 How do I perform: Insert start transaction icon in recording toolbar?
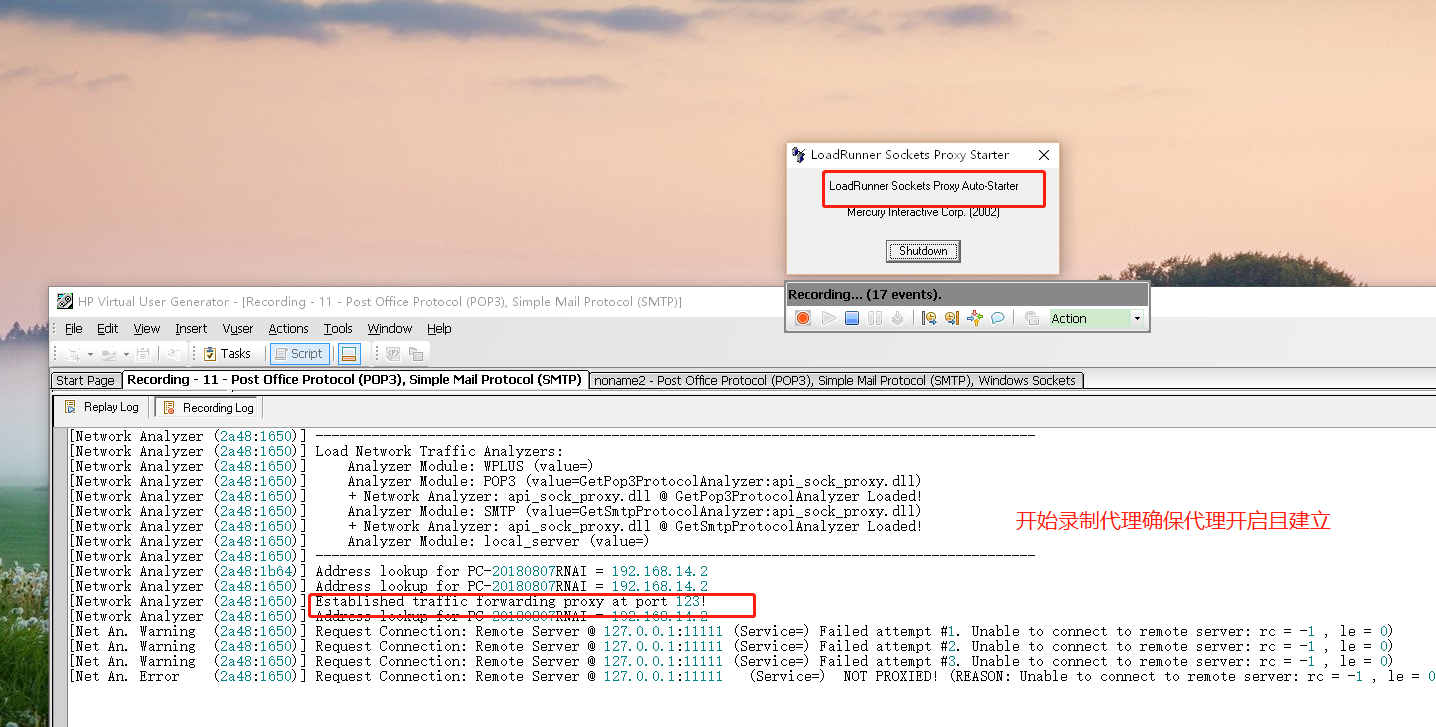pos(929,318)
